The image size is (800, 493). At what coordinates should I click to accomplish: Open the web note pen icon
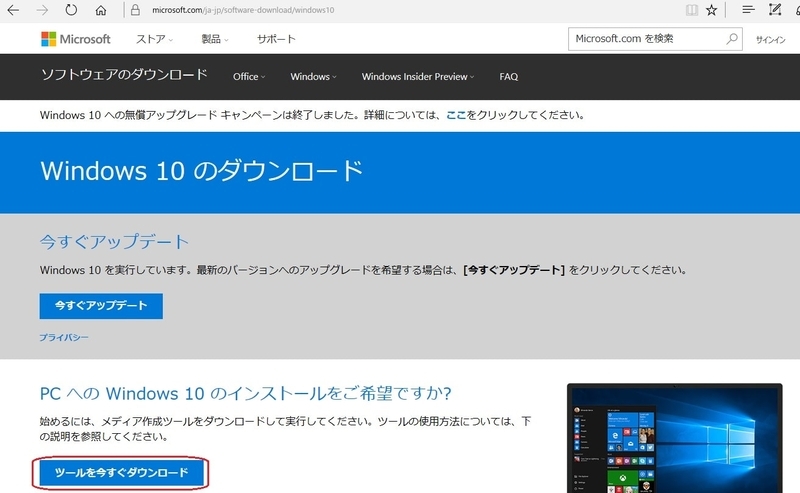coord(774,10)
